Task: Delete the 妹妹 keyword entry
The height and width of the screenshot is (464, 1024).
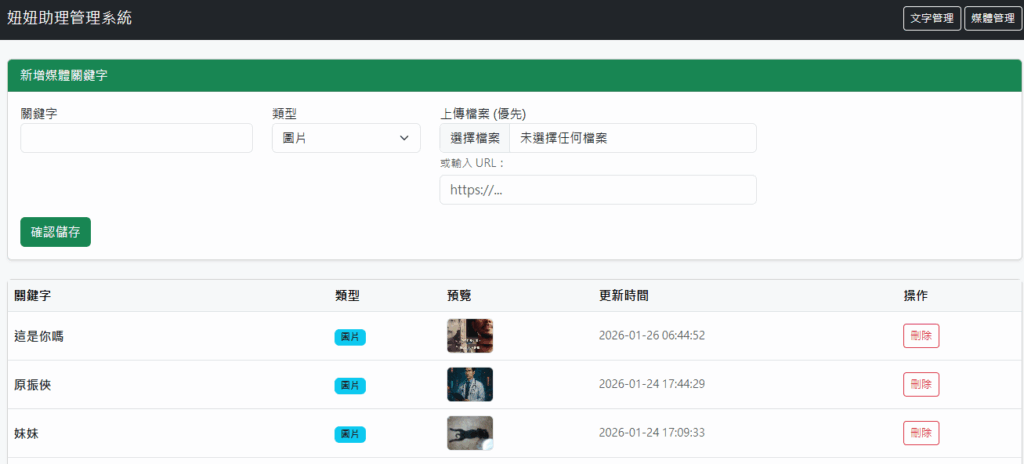Action: [x=920, y=433]
